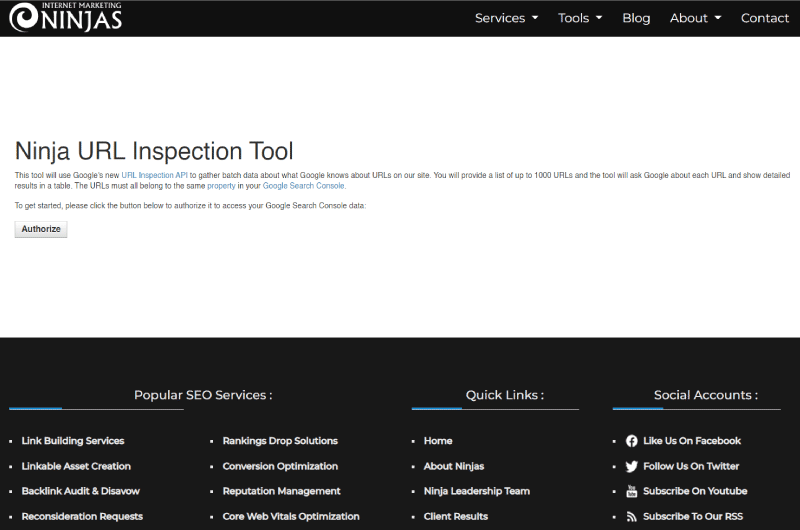Expand the About dropdown menu

point(695,18)
